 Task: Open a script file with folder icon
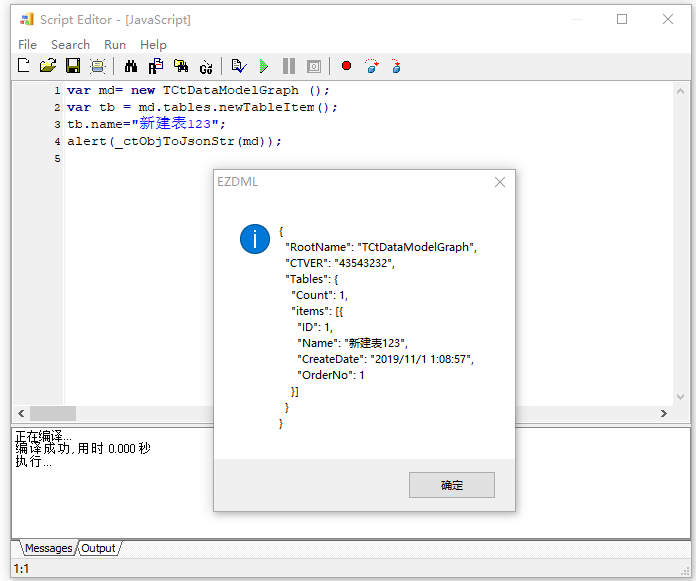48,66
